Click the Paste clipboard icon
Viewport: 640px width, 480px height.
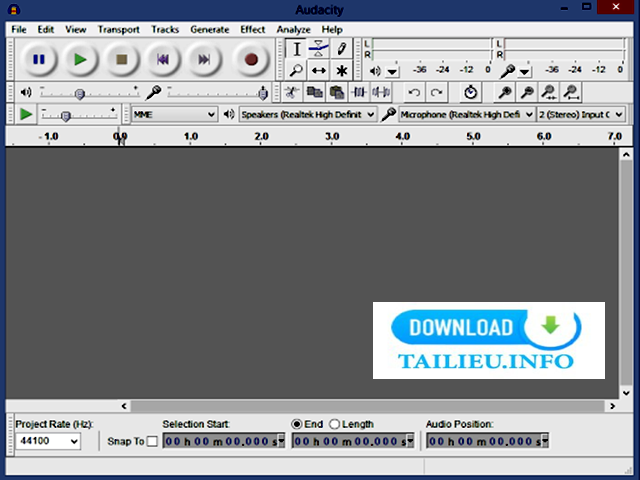coord(337,92)
